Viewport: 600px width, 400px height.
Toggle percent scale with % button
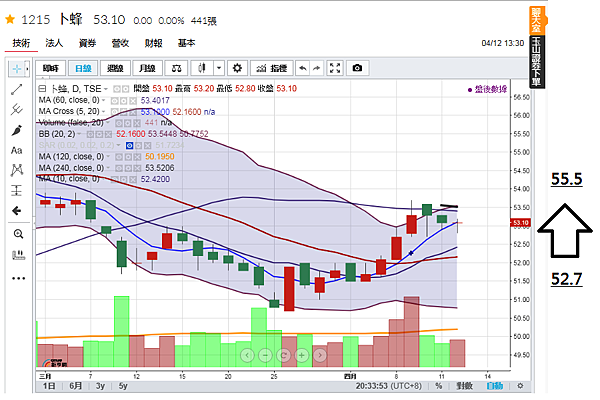click(x=439, y=386)
